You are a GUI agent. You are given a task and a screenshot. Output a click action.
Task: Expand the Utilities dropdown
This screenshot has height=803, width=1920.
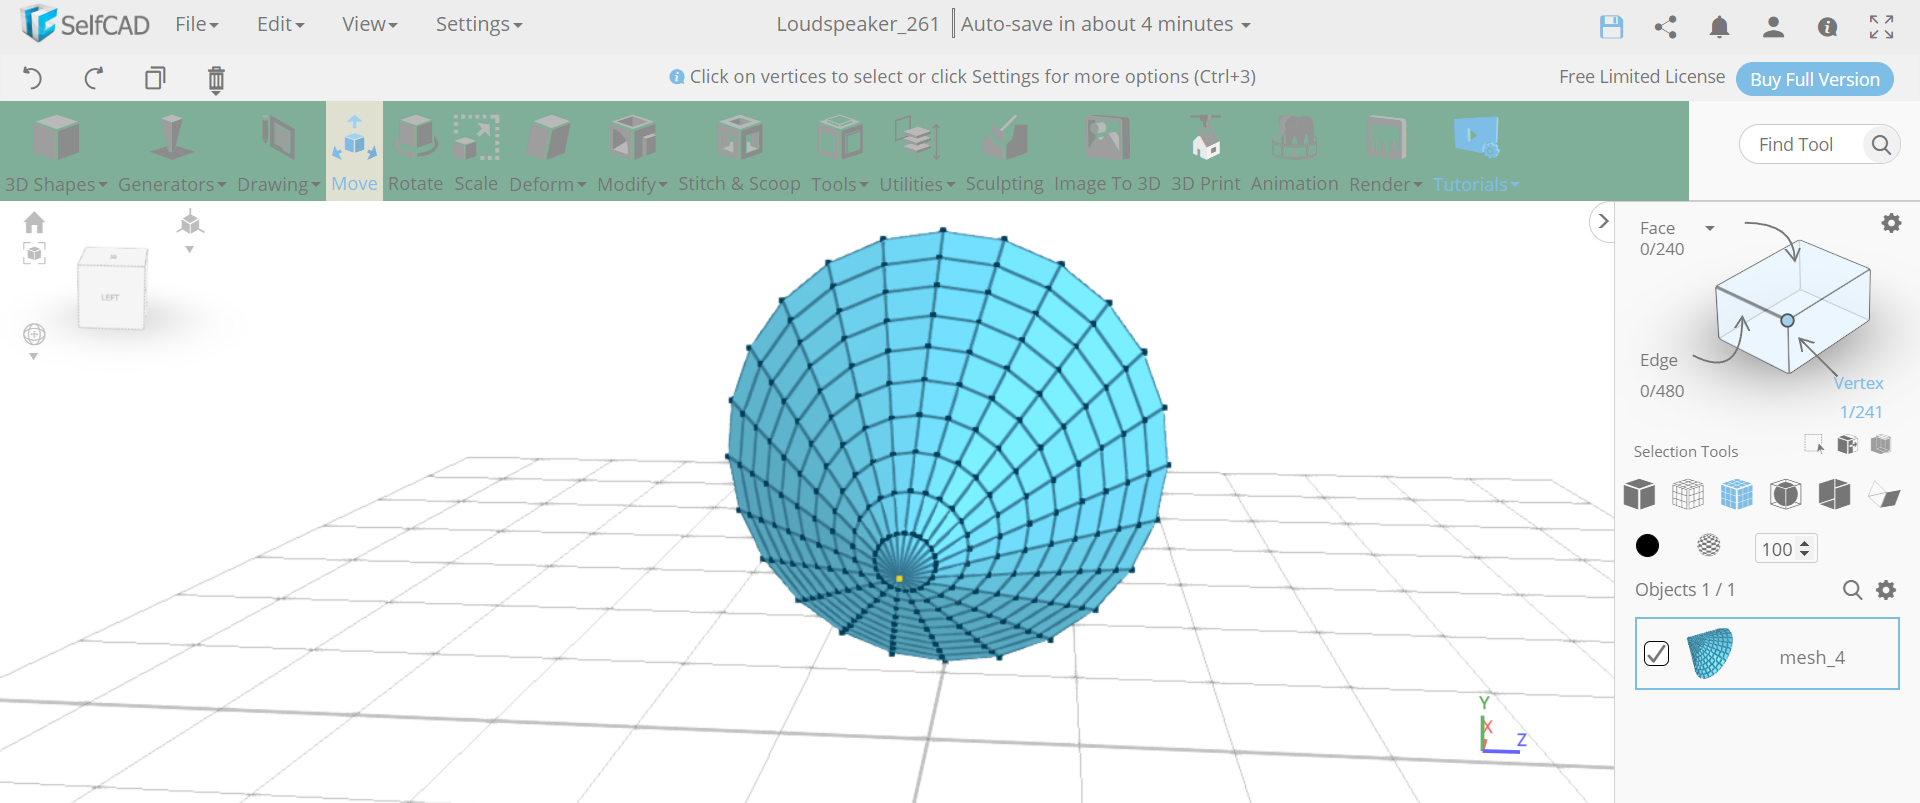[x=917, y=152]
